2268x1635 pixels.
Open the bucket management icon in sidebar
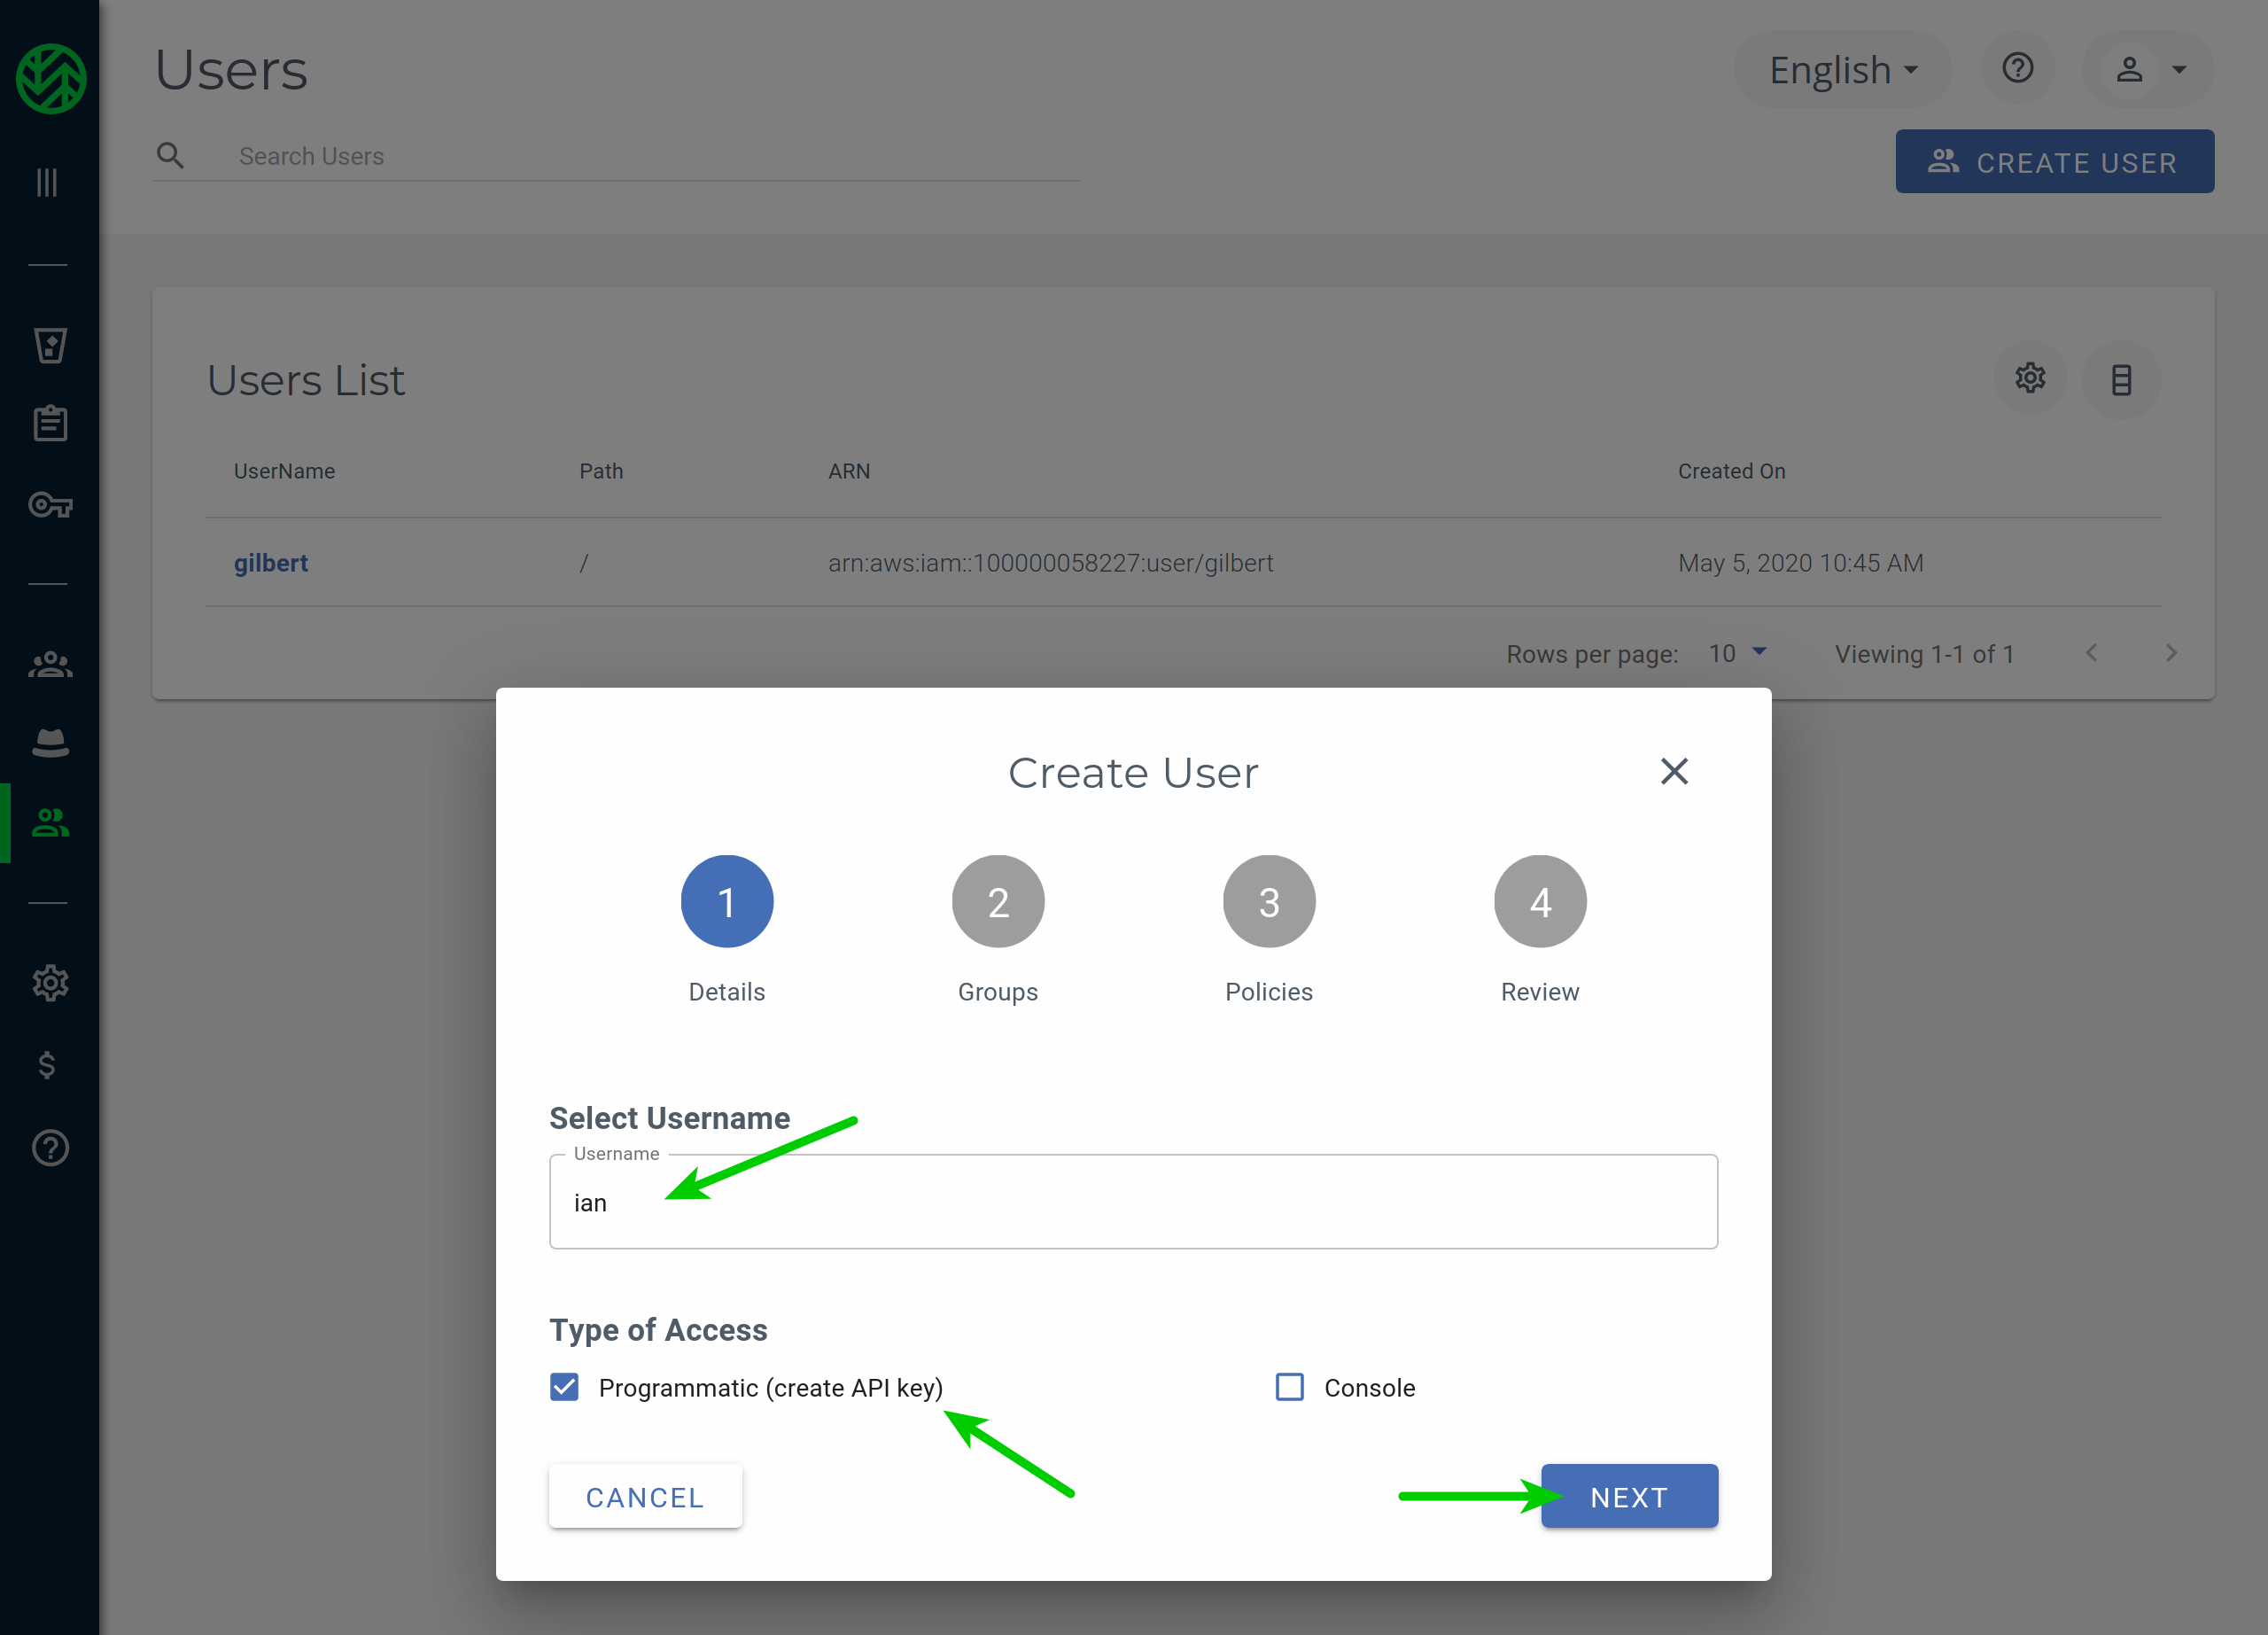tap(49, 345)
